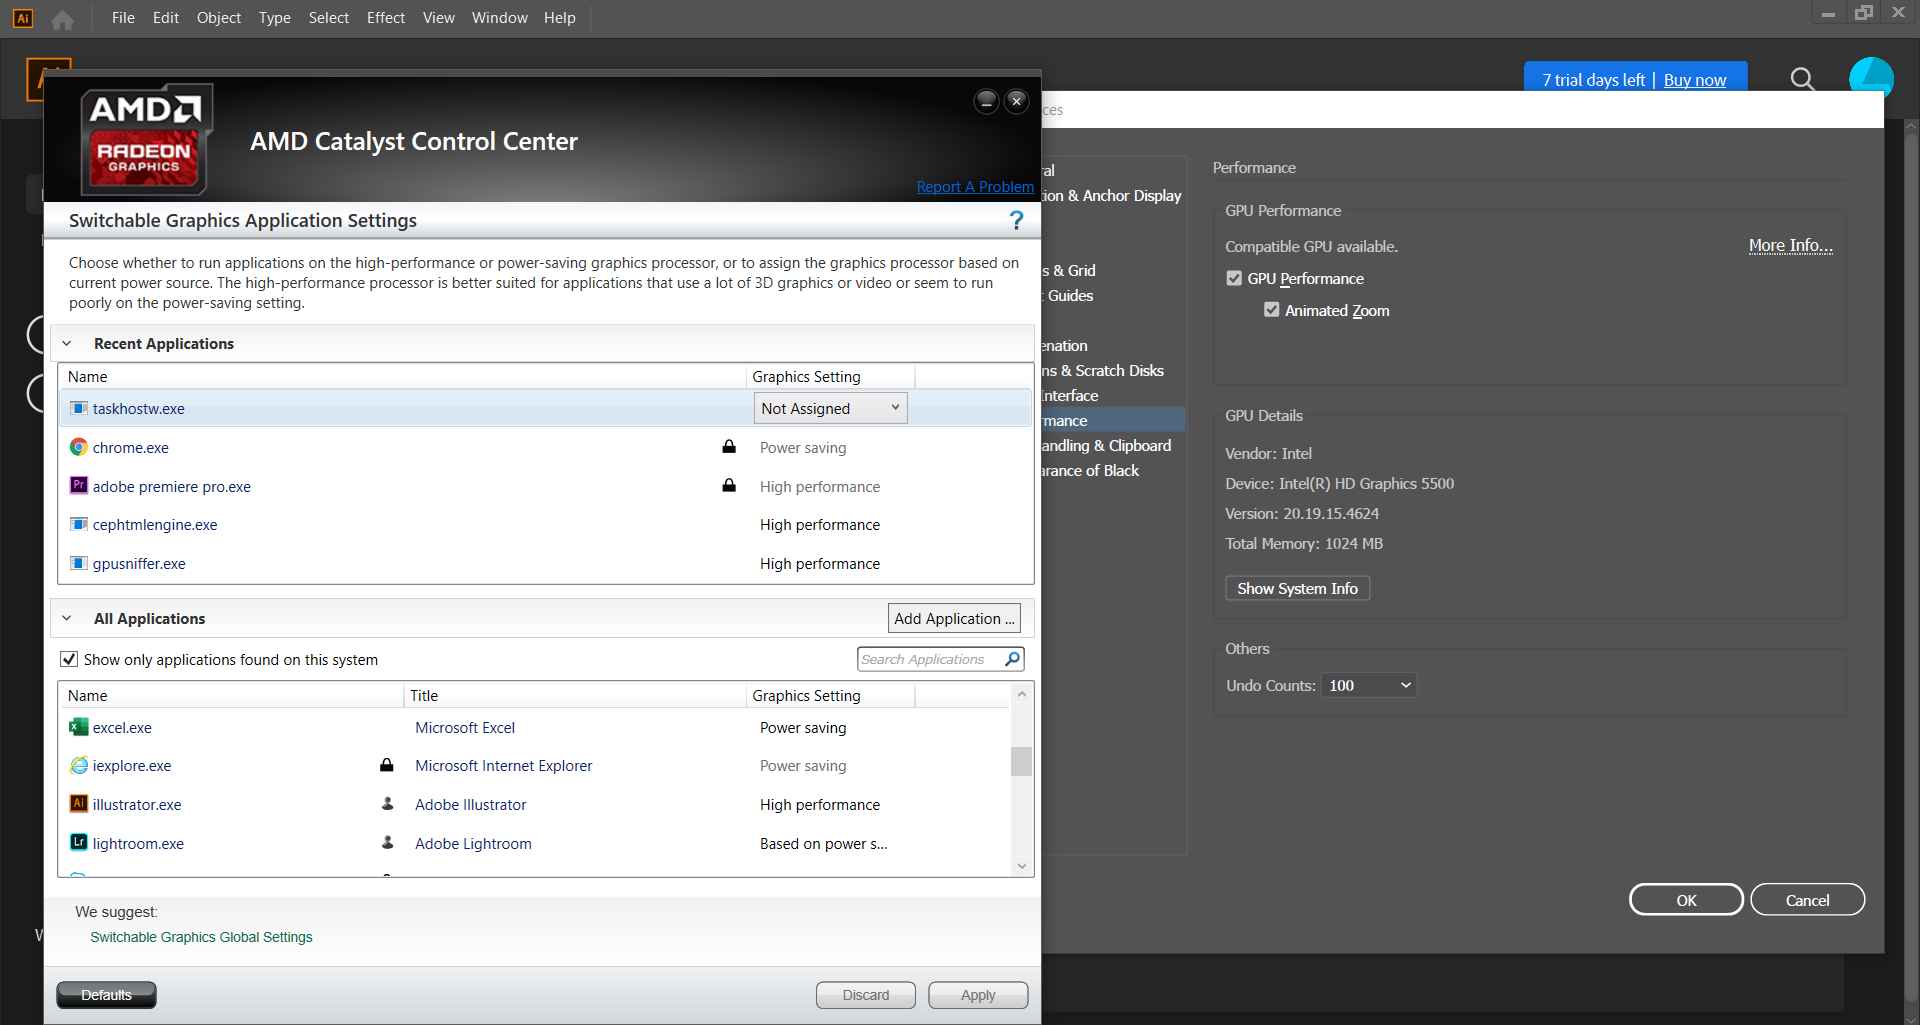Screen dimensions: 1920x1025
Task: Open search using the magnifier icon
Action: click(x=1802, y=79)
